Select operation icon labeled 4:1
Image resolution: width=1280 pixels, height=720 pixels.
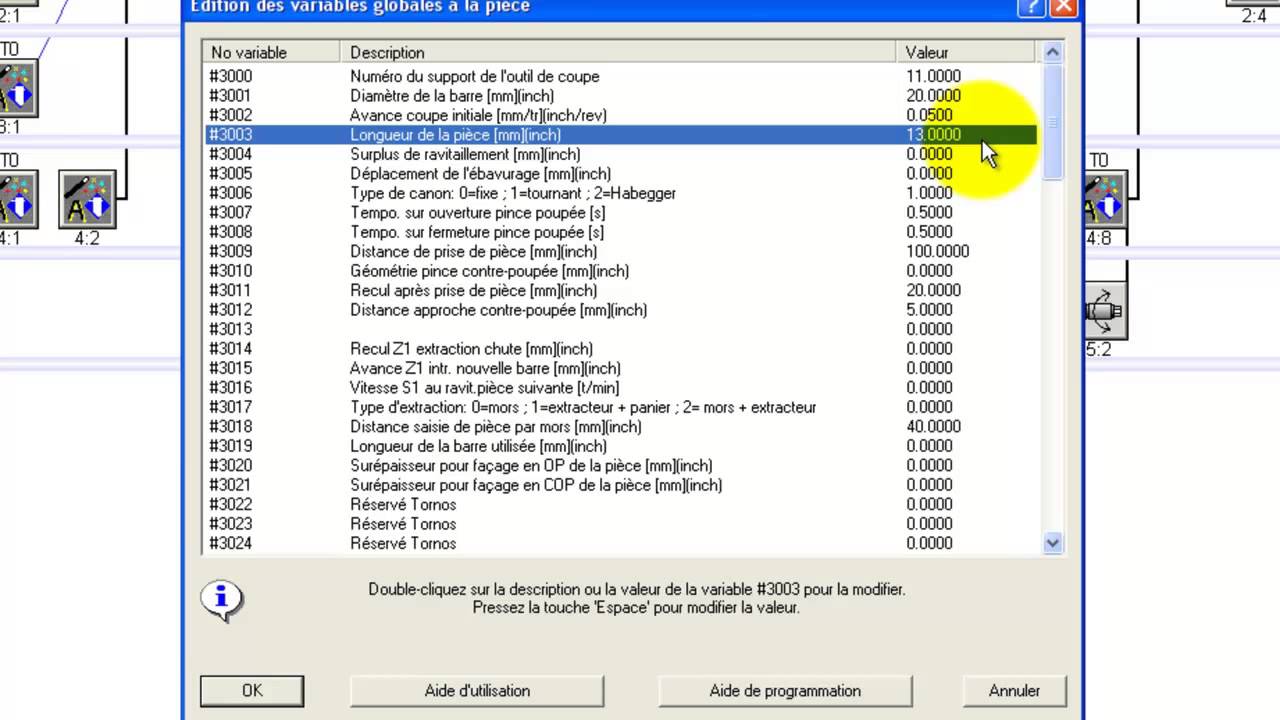tap(17, 199)
